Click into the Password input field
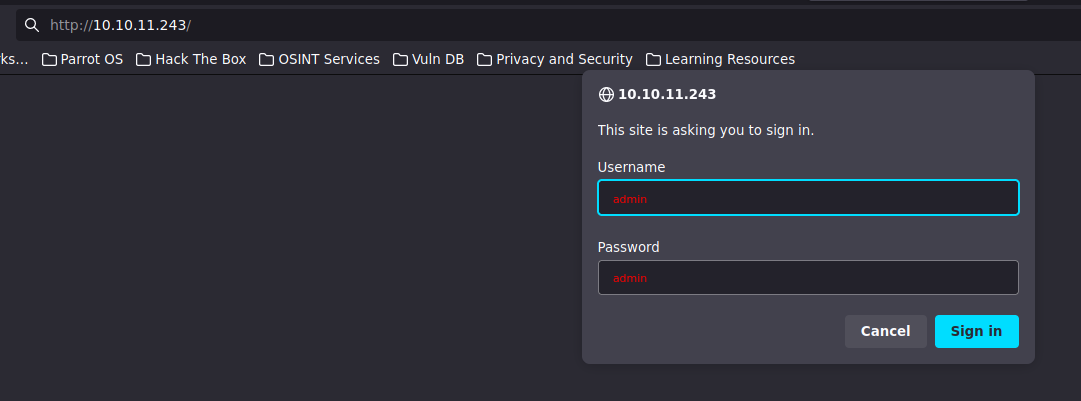Viewport: 1081px width, 401px height. coord(808,278)
